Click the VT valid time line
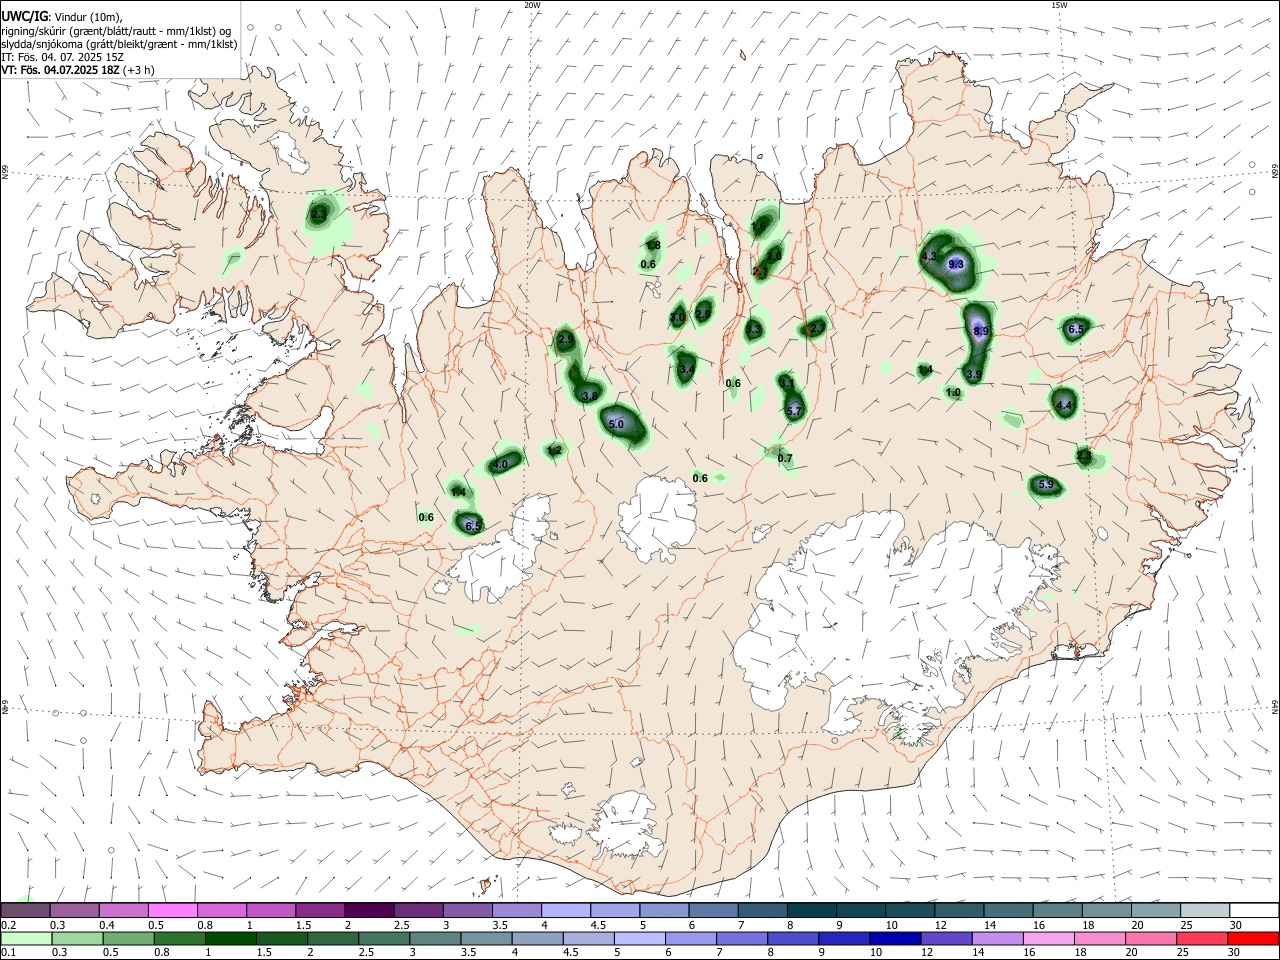Screen dimensions: 1280x960 point(77,70)
